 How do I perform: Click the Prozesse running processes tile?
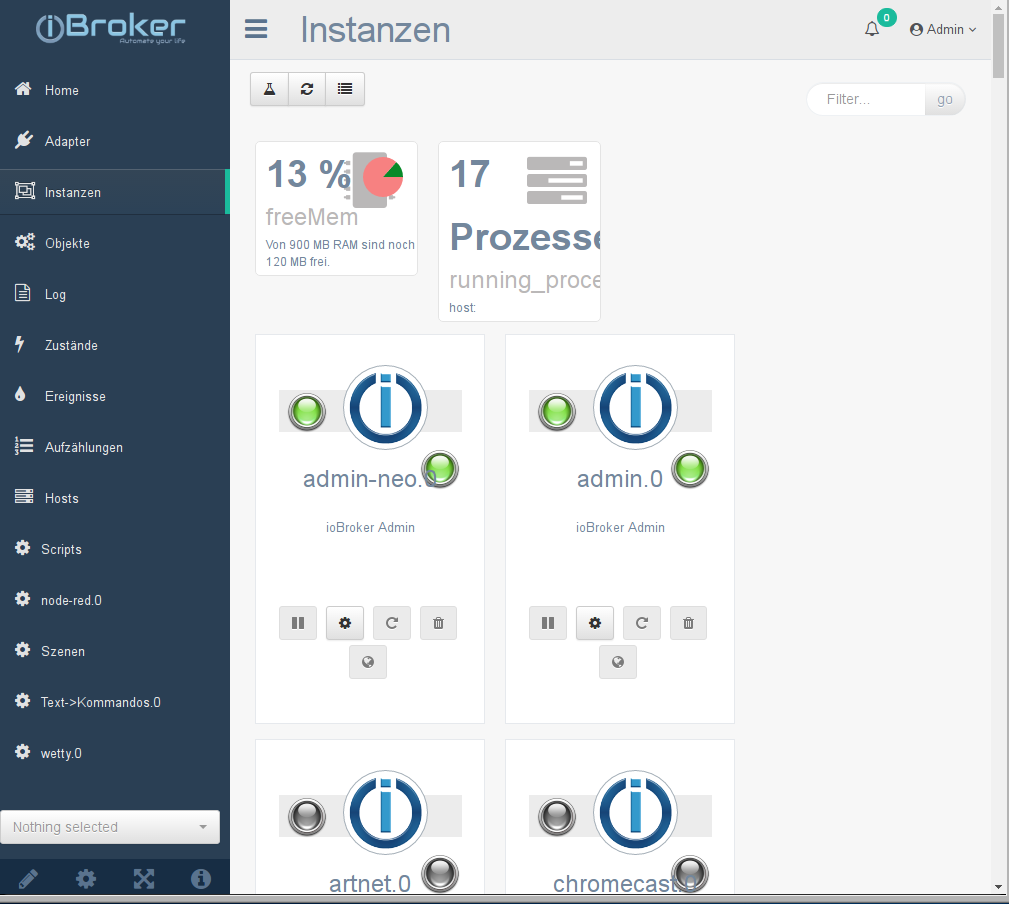point(519,231)
